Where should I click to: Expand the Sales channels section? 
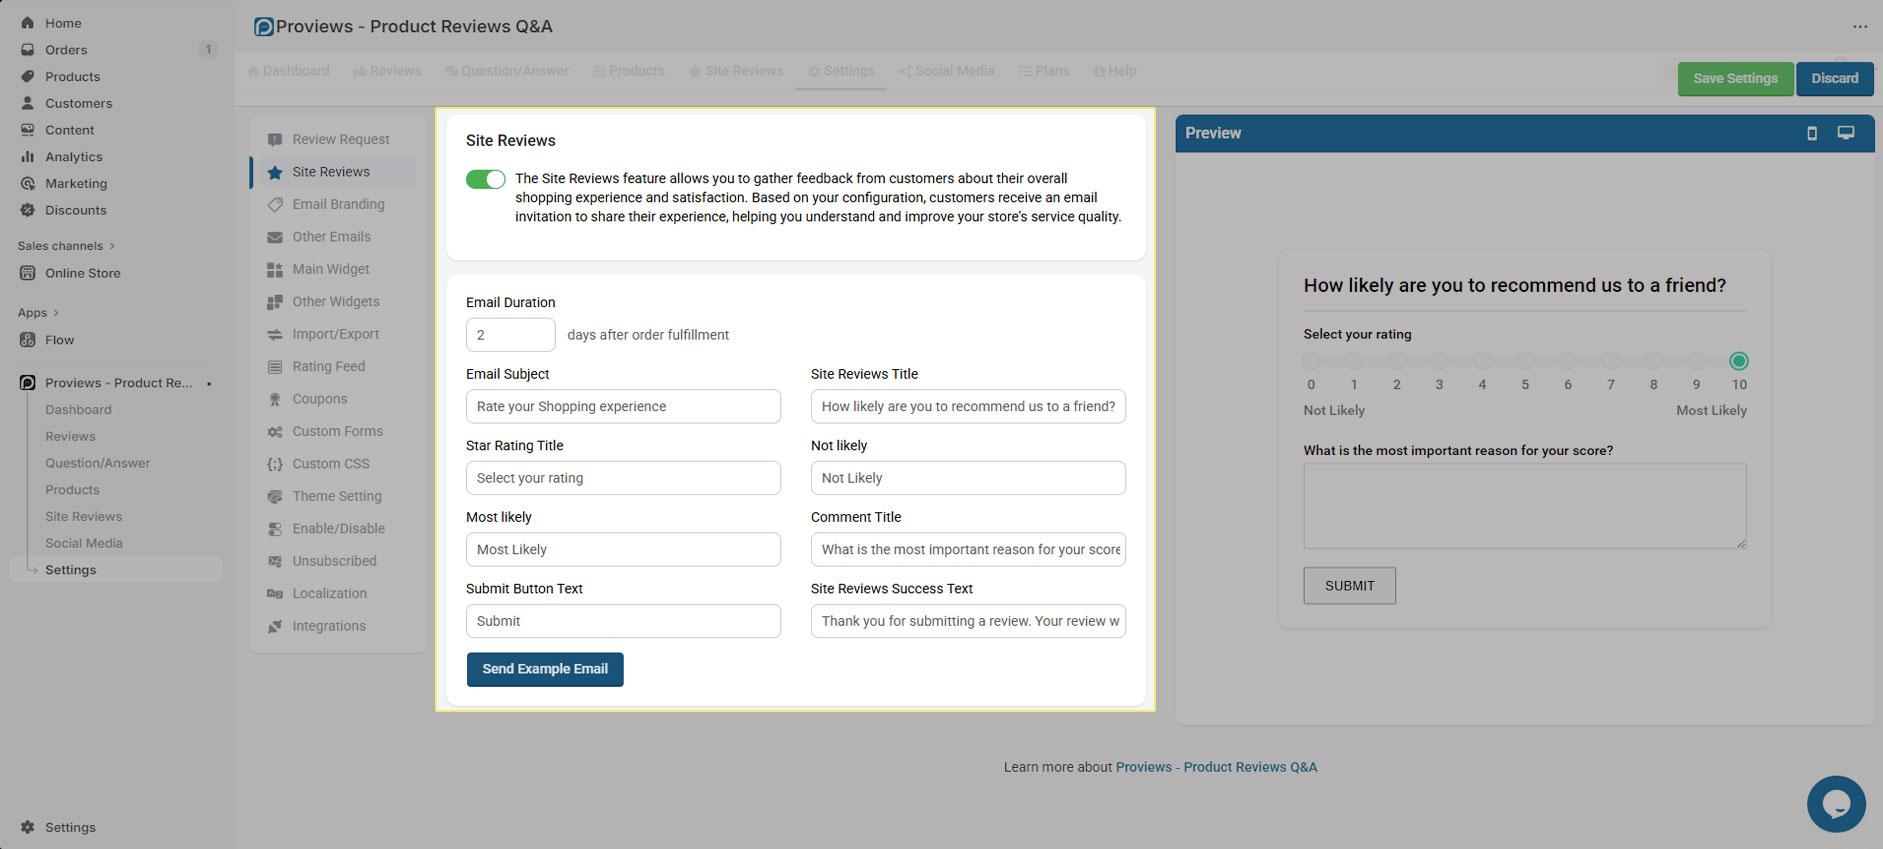pyautogui.click(x=66, y=246)
